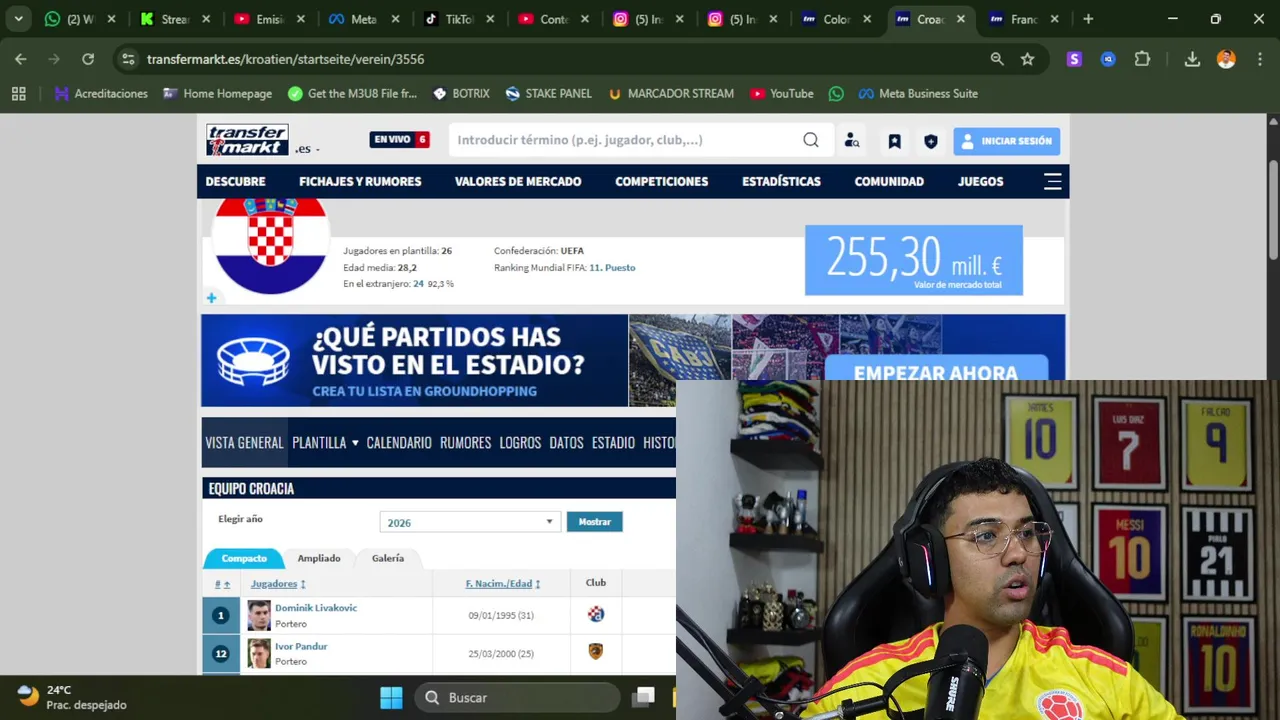Image resolution: width=1280 pixels, height=720 pixels.
Task: Open ESTADIO tab
Action: 613,443
